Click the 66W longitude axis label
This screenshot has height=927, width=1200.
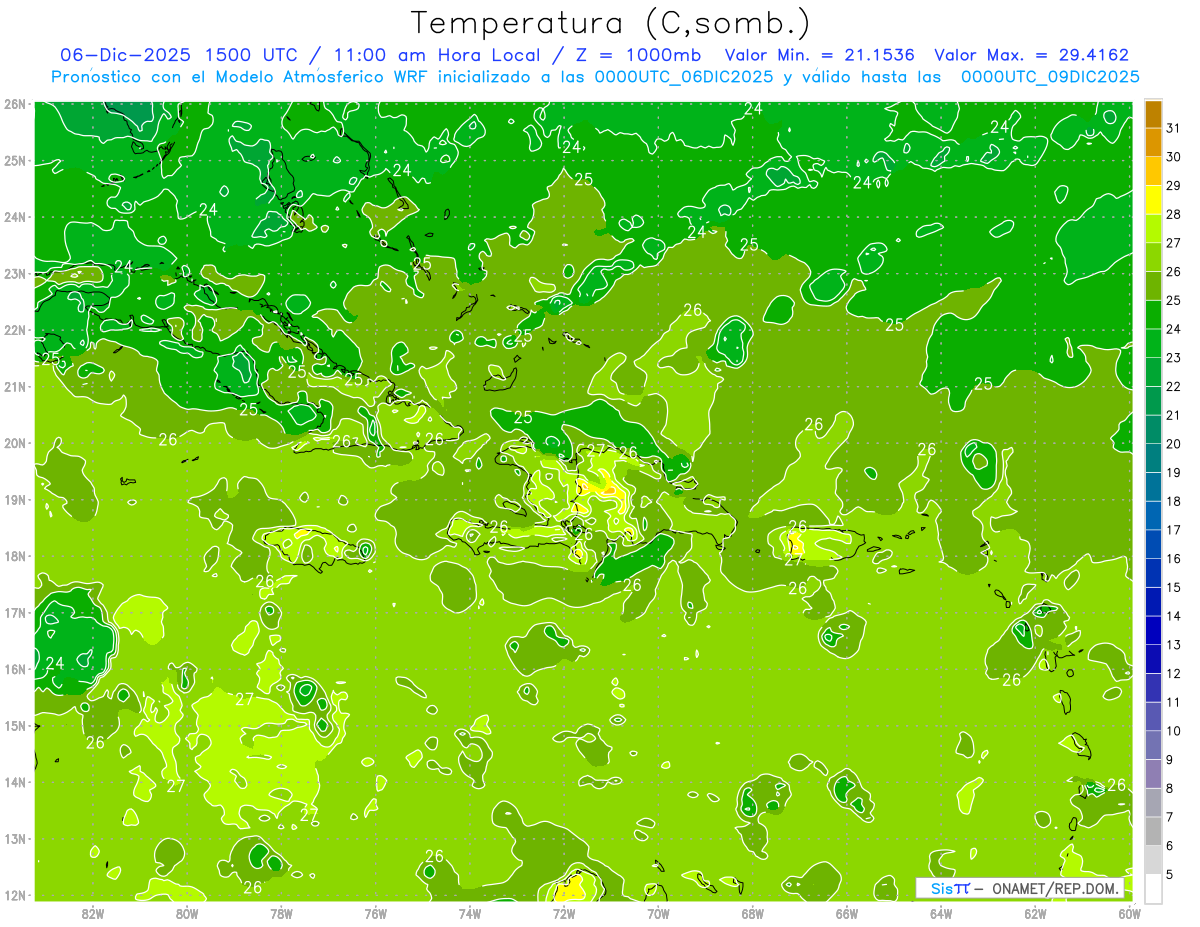(x=847, y=913)
